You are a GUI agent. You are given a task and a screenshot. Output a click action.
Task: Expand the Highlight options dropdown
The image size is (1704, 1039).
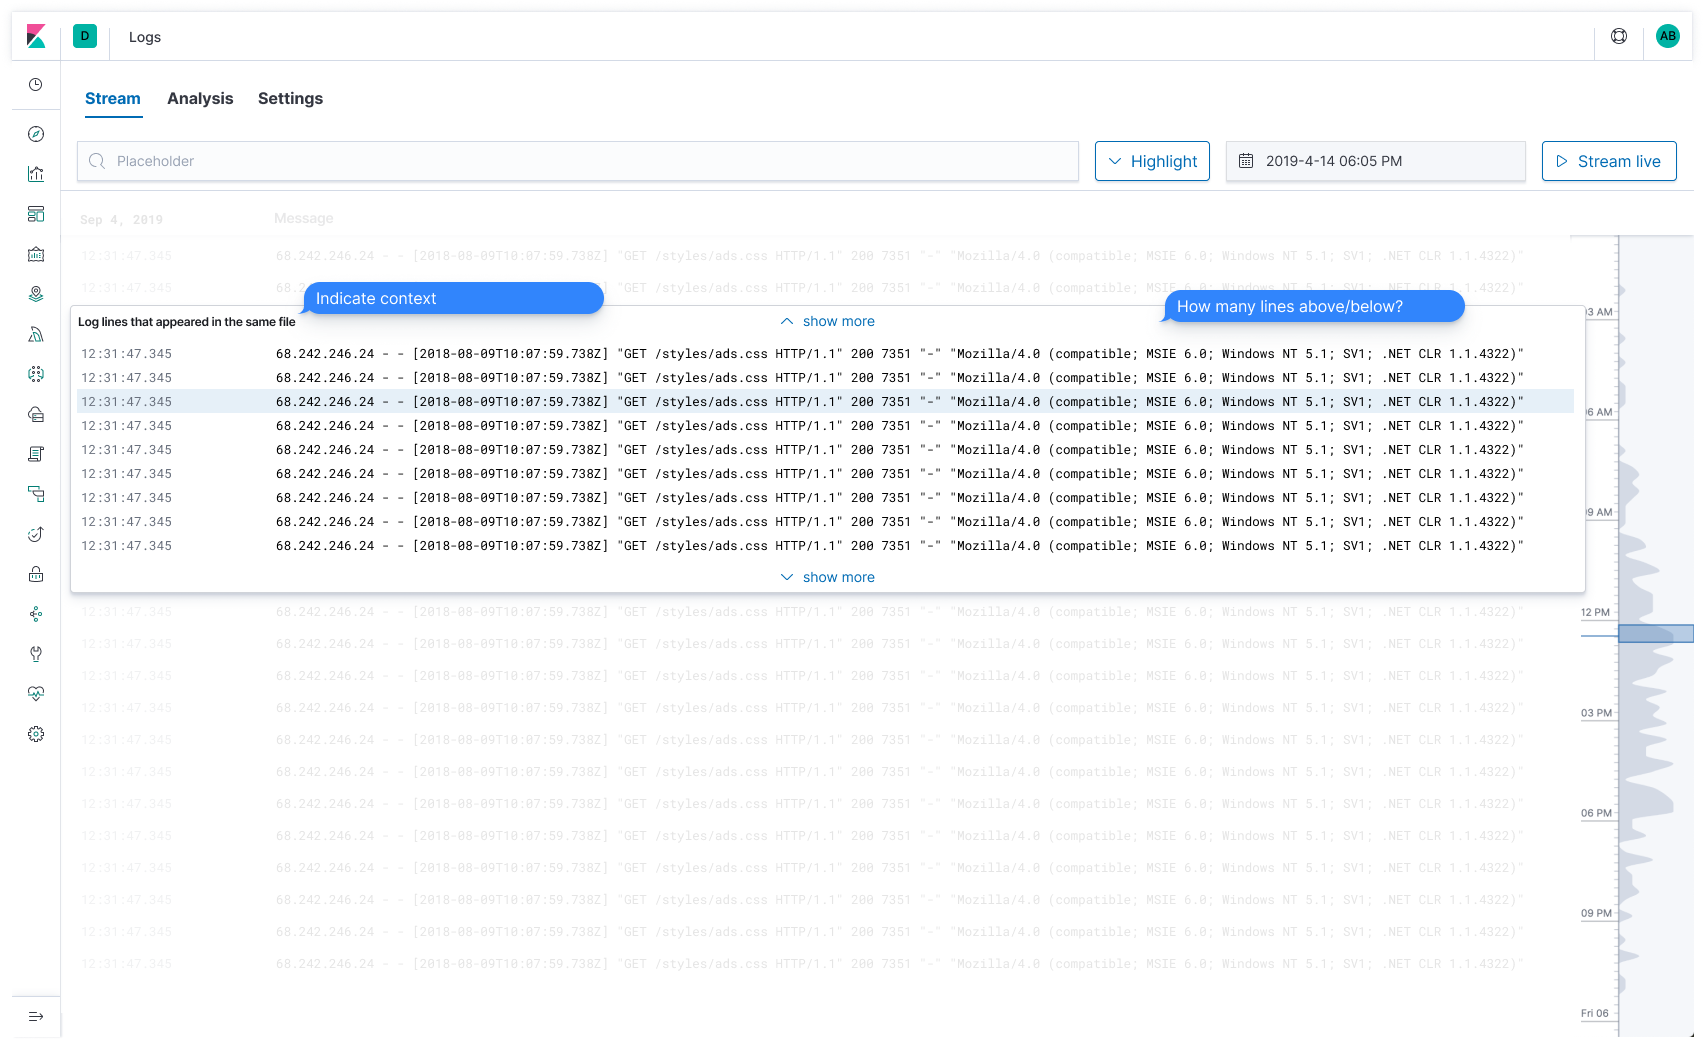click(1151, 161)
